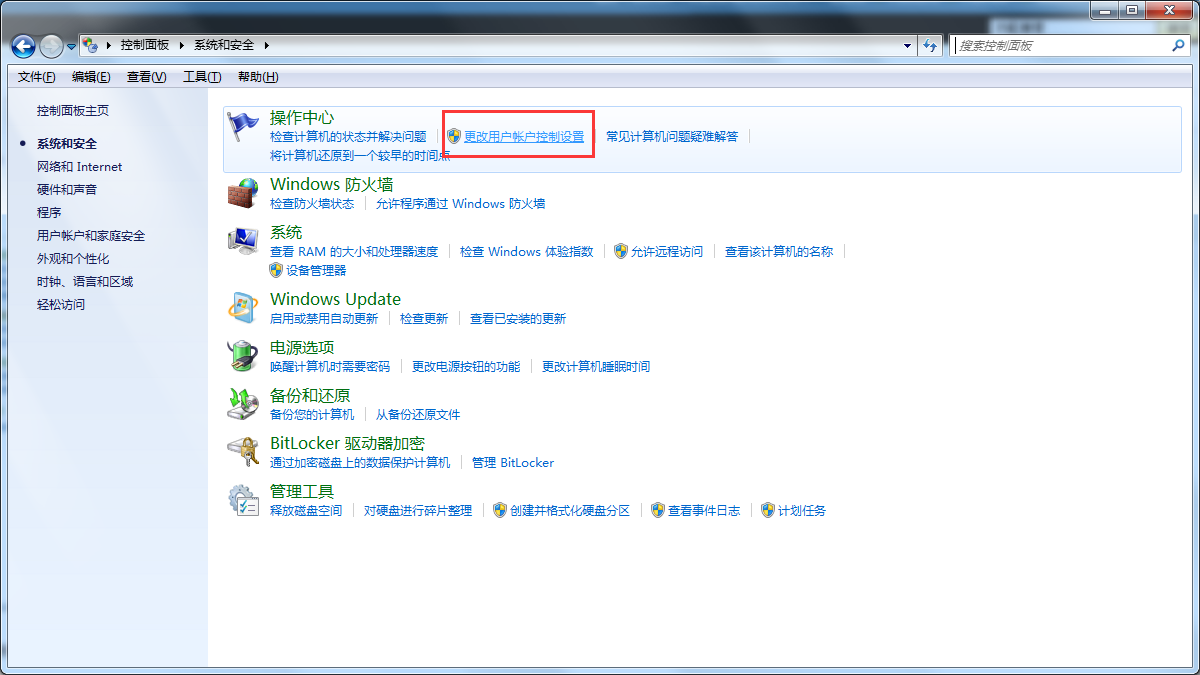The width and height of the screenshot is (1200, 675).
Task: Open 外观和个性化 category
Action: point(73,259)
